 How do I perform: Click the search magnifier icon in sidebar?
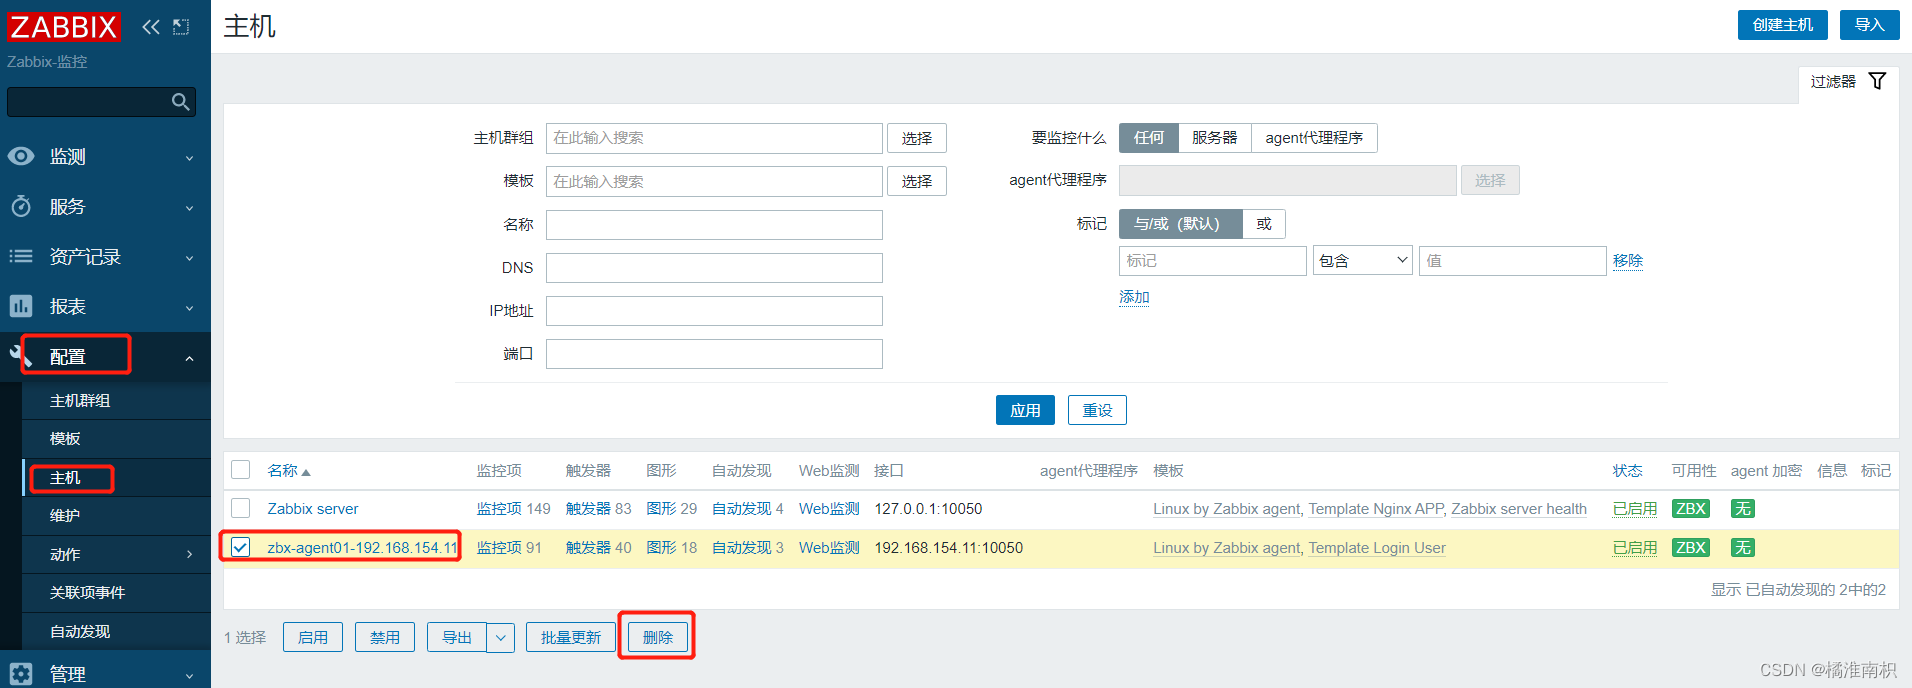pyautogui.click(x=180, y=102)
